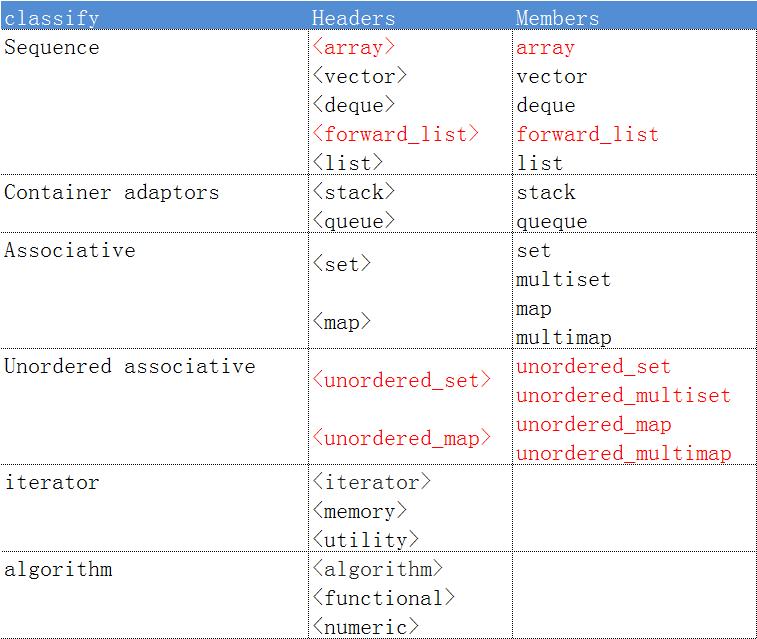
Task: Select the "<memory>" header entry
Action: tap(359, 511)
